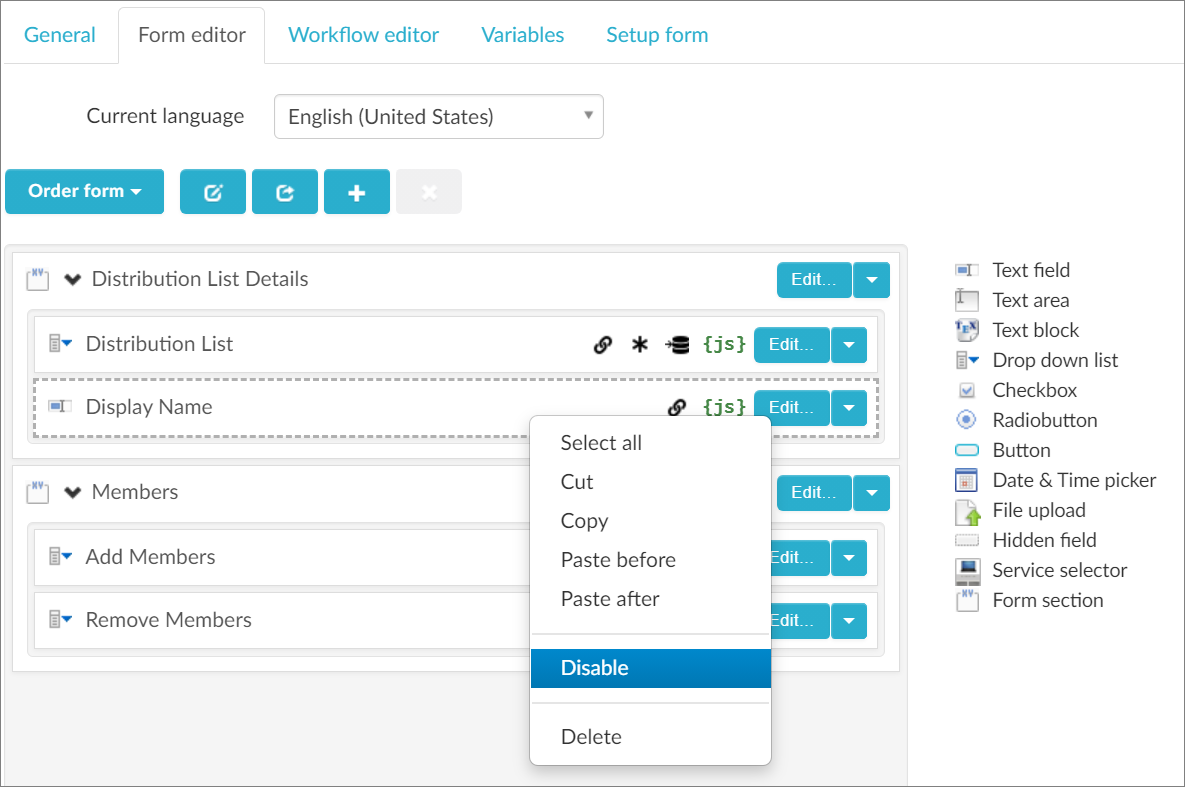Open the Order form dropdown menu
Screen dimensions: 1185x787
pyautogui.click(x=84, y=191)
